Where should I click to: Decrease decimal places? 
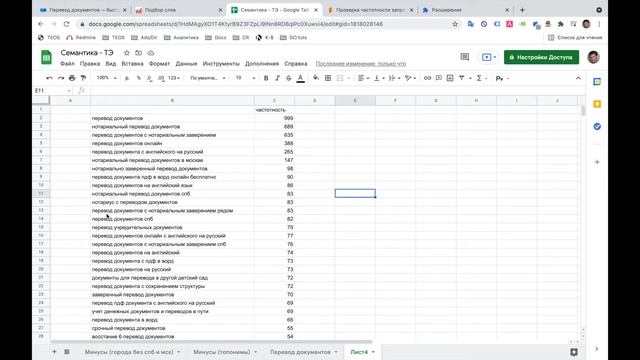[149, 78]
